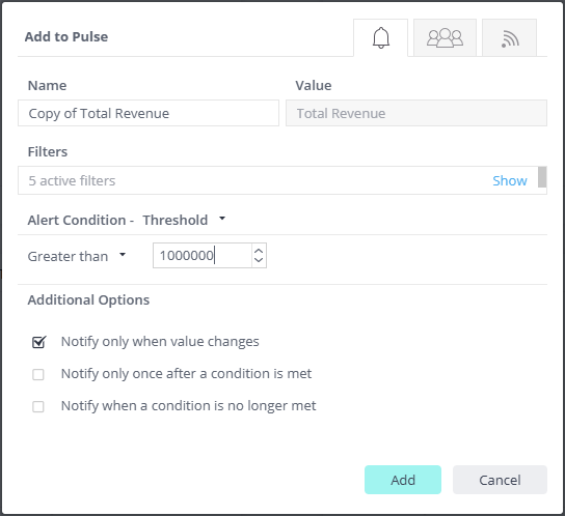Decrease threshold value with down arrow

click(x=259, y=261)
